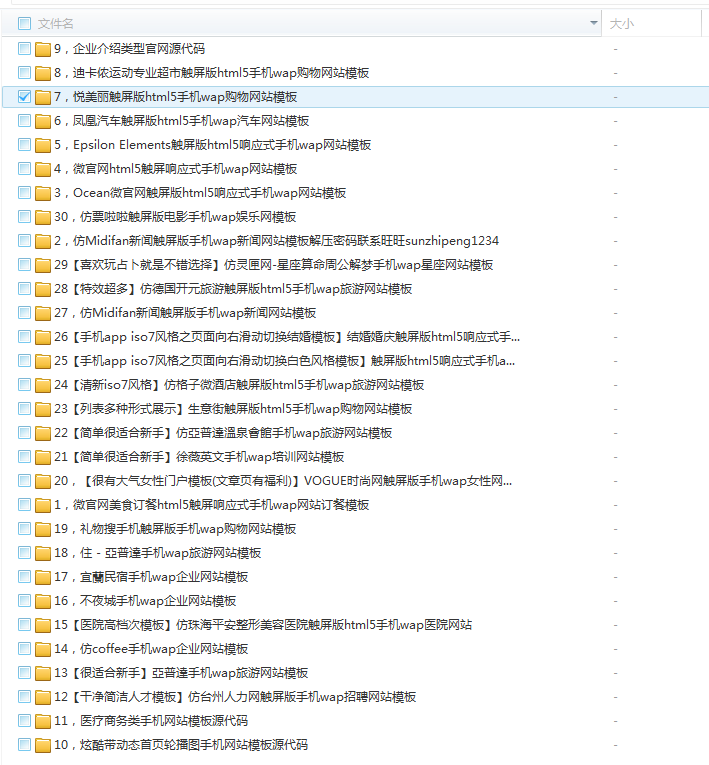Click folder icon of 9，企业介绍类型官网源代码
The width and height of the screenshot is (709, 765).
(43, 49)
